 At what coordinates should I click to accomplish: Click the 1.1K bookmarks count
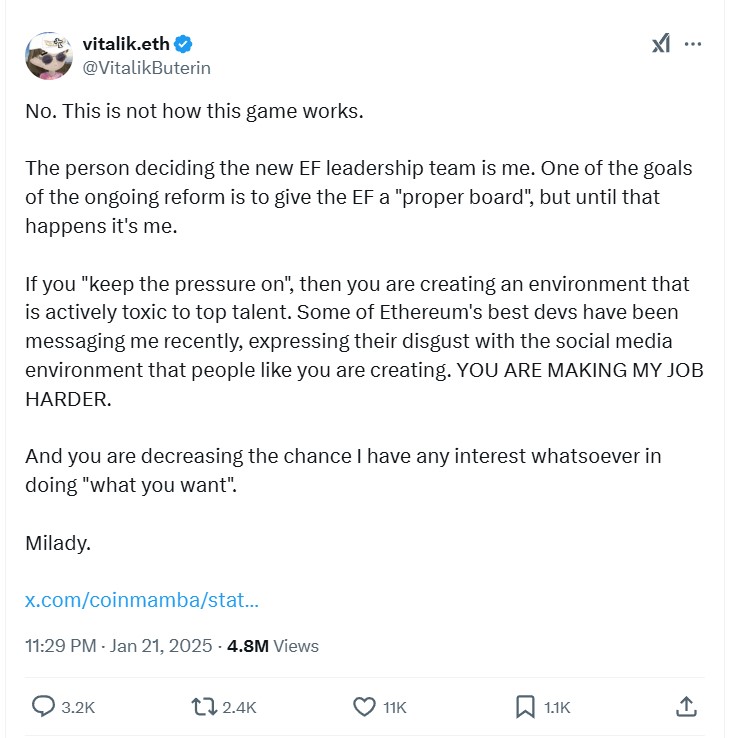(x=557, y=707)
